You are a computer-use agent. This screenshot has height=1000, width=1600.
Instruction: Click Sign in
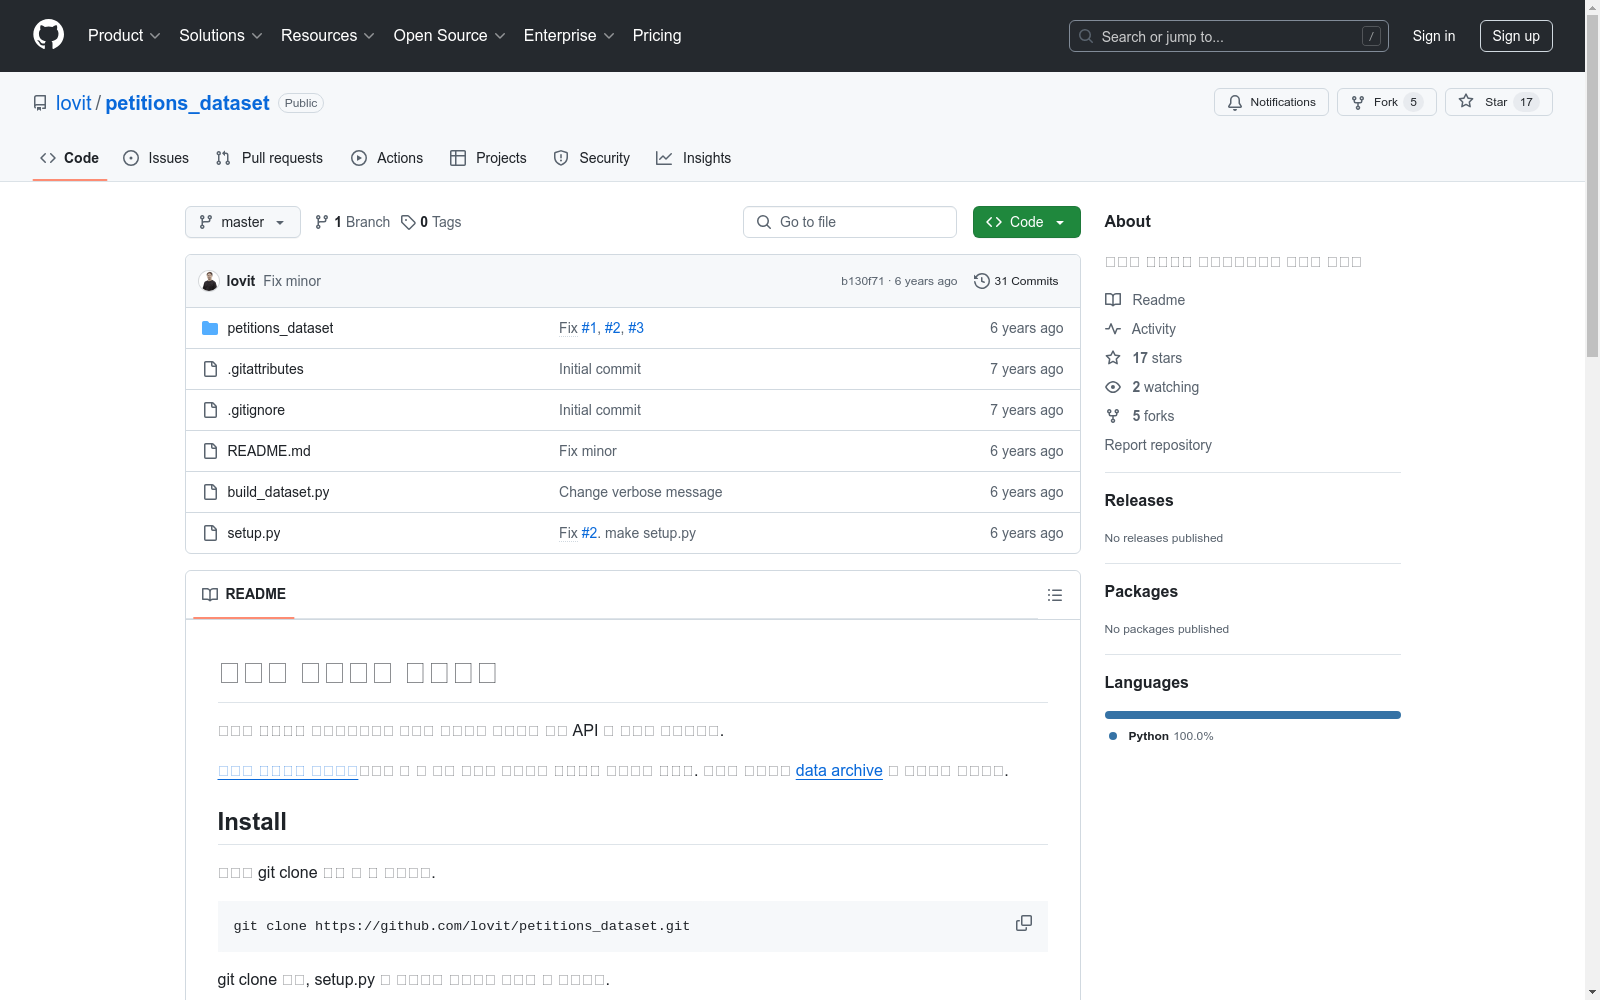[x=1433, y=36]
